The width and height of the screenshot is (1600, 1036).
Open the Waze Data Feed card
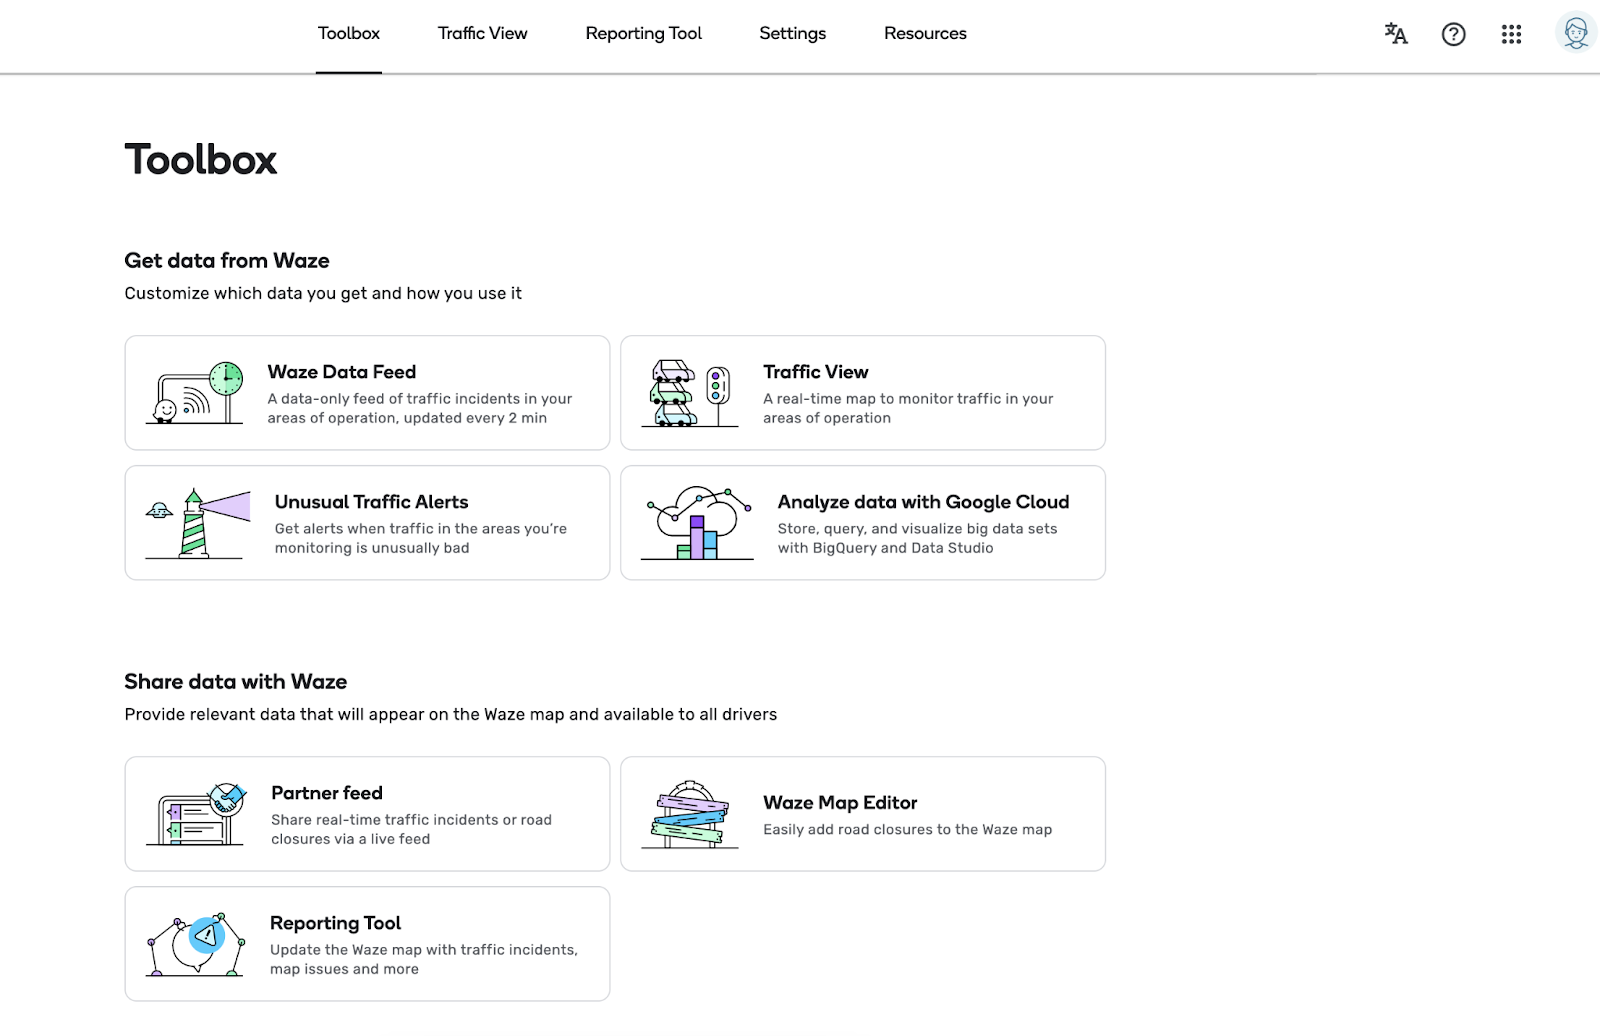(x=367, y=392)
